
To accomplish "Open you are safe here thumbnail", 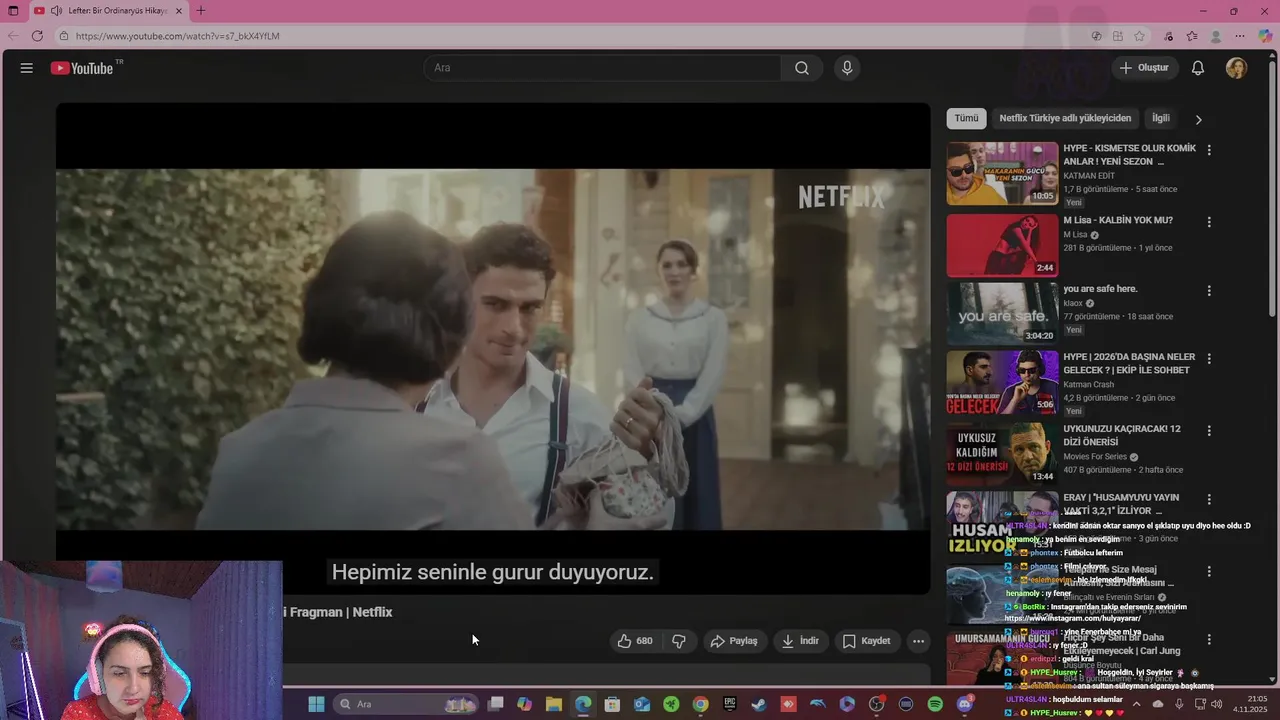I will (1002, 313).
